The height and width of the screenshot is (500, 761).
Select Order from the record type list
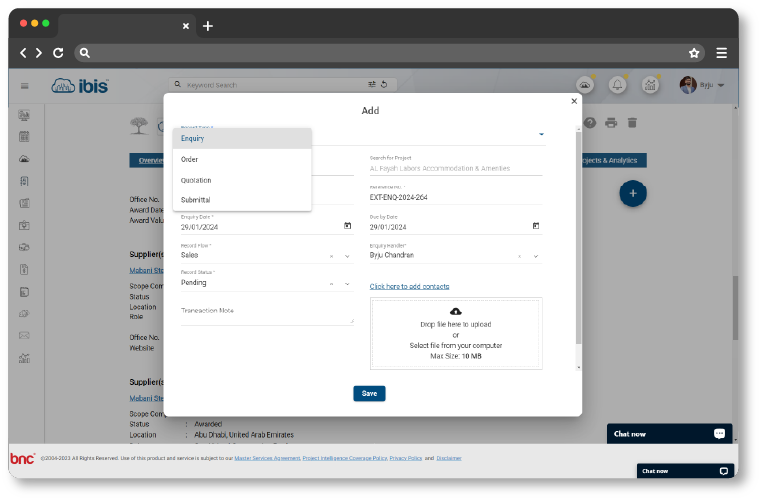190,159
